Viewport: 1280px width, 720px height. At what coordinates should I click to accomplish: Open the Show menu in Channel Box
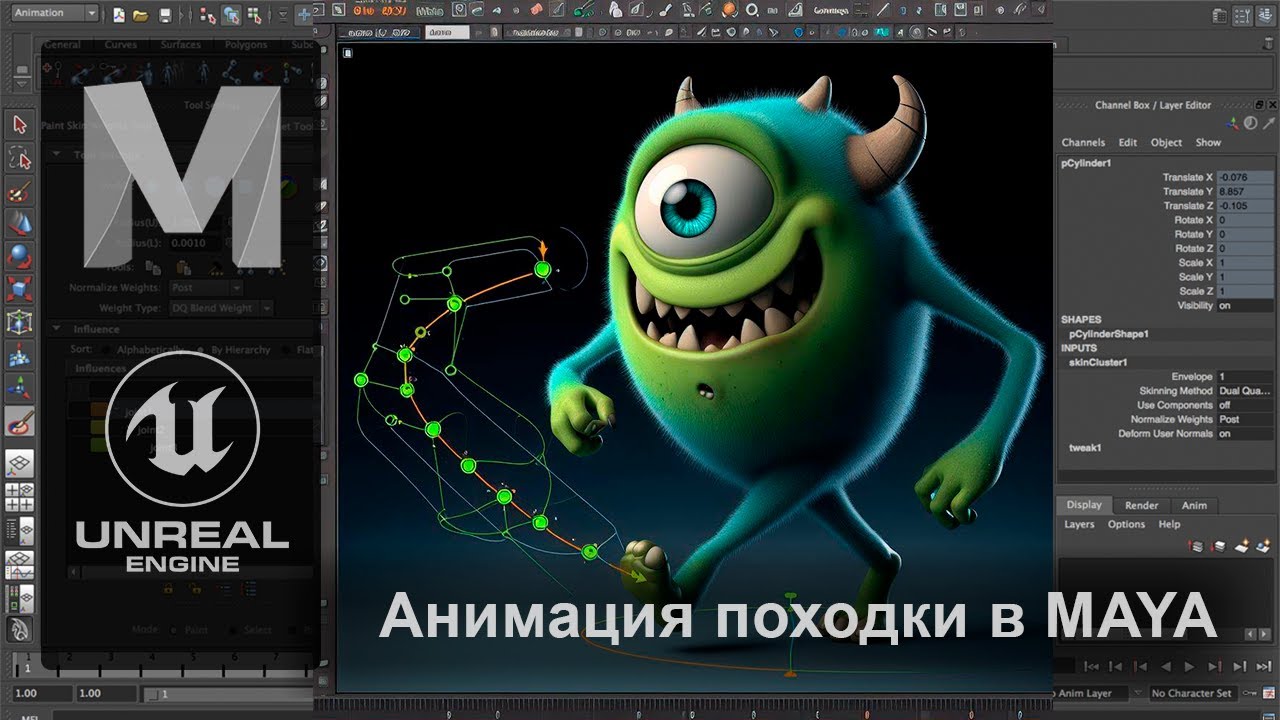[x=1208, y=143]
